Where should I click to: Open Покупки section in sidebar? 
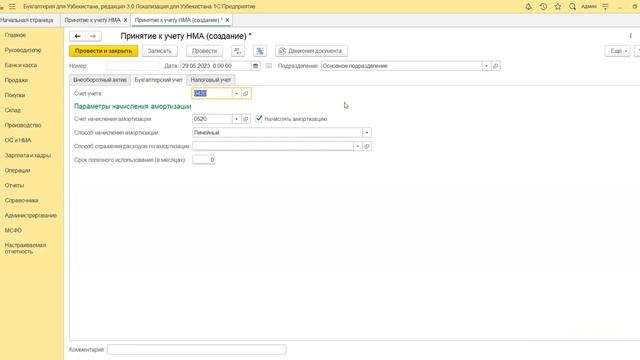click(x=15, y=95)
